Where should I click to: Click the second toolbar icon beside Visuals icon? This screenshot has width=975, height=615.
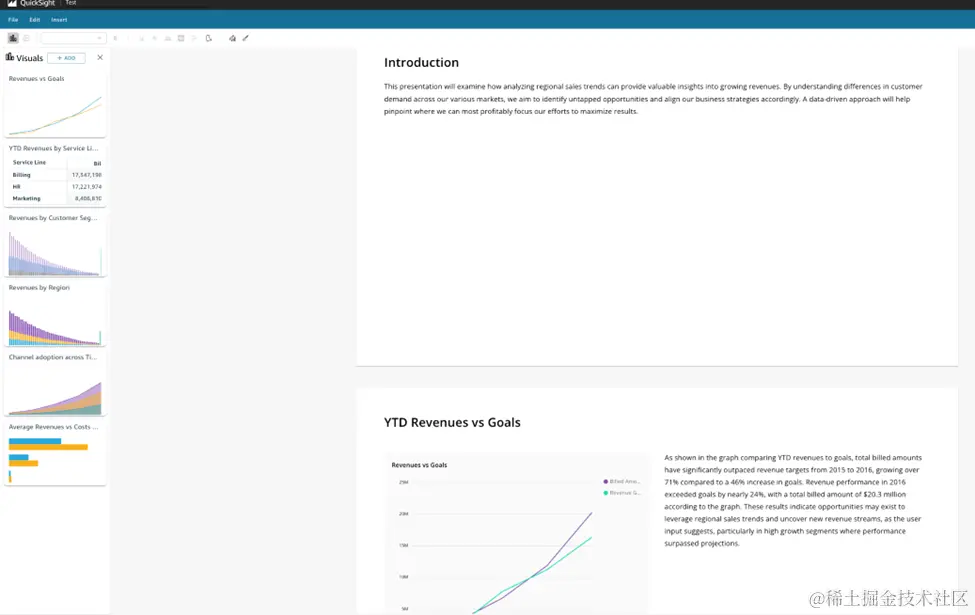tap(26, 38)
